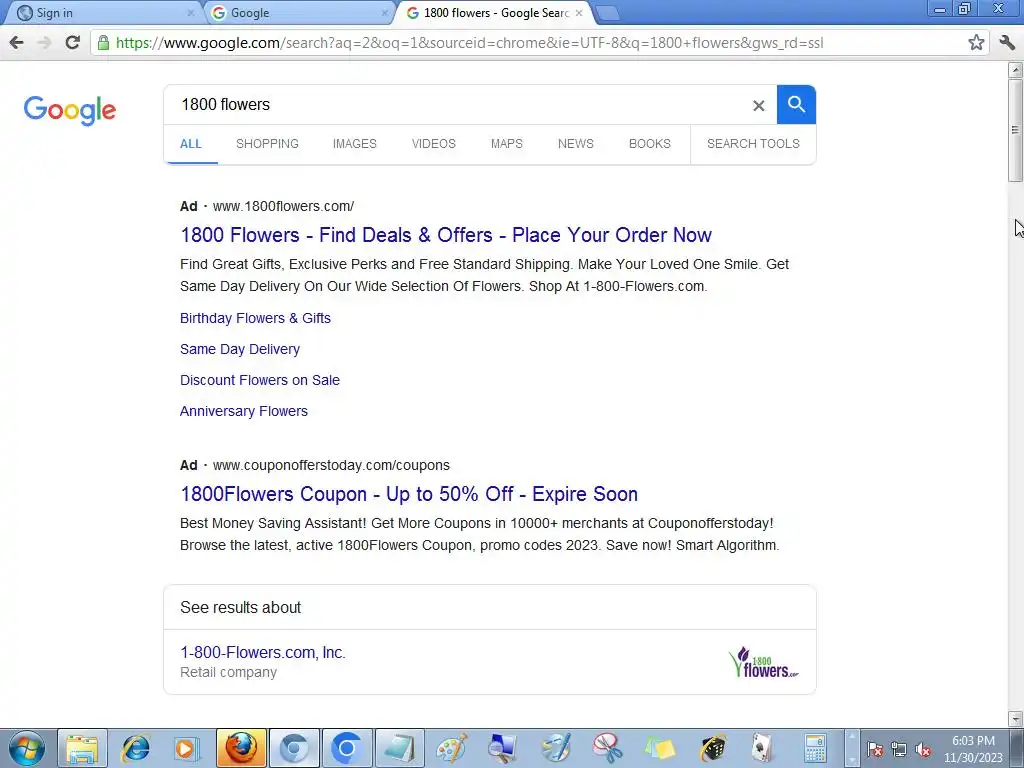The height and width of the screenshot is (768, 1024).
Task: Click the scrollbar up arrow
Action: pos(1015,70)
